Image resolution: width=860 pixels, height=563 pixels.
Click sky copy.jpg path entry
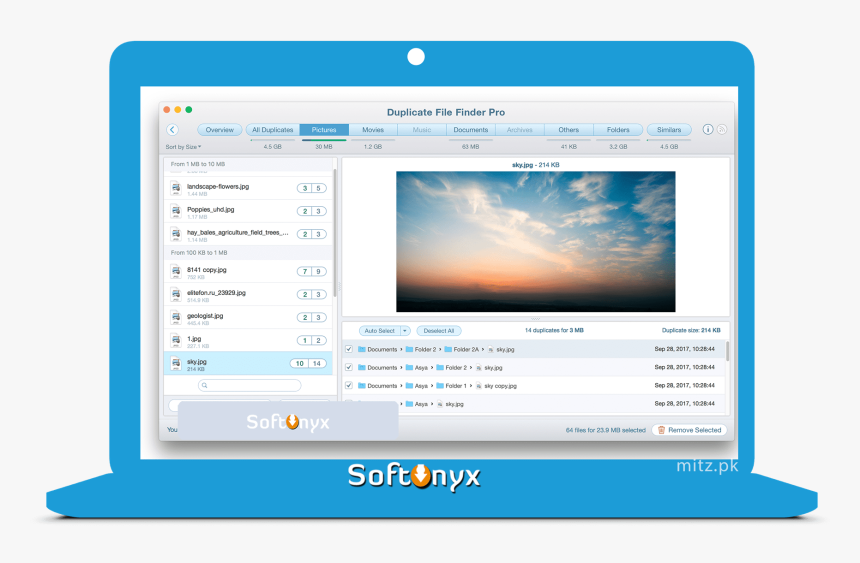point(500,386)
